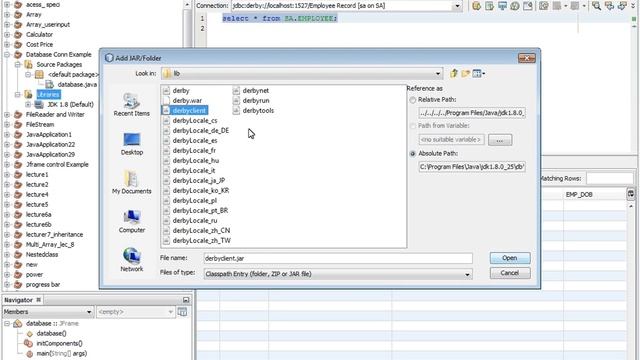
Task: Collapse Source Packages node
Action: point(18,64)
